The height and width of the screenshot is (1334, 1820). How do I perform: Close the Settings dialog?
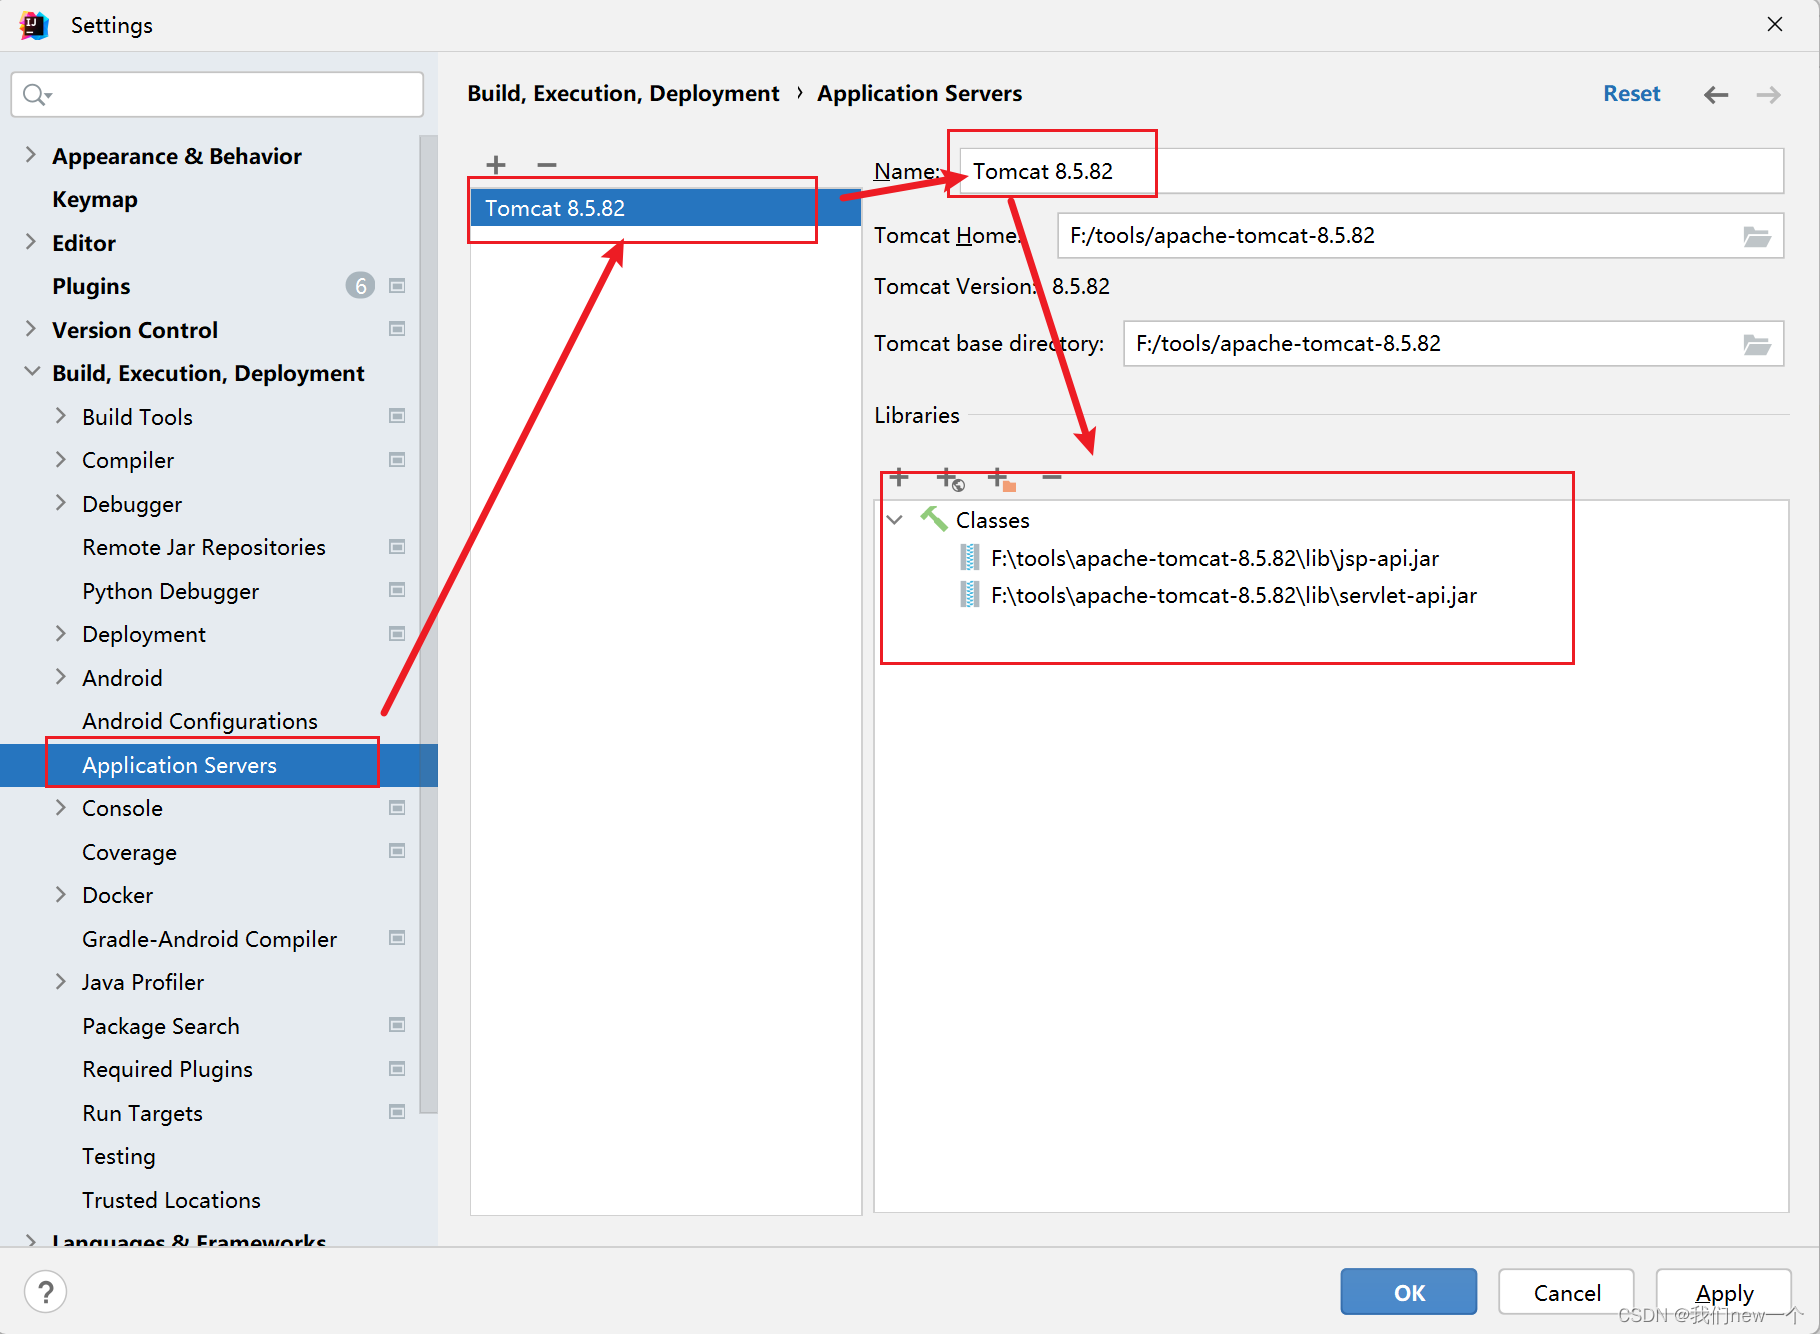click(x=1775, y=24)
